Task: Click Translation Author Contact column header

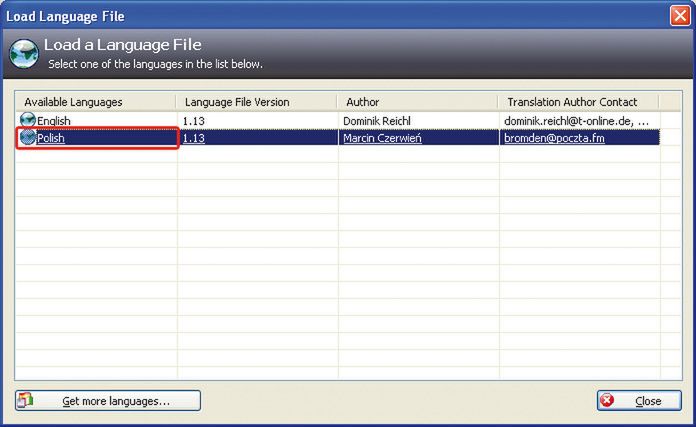Action: pyautogui.click(x=579, y=102)
